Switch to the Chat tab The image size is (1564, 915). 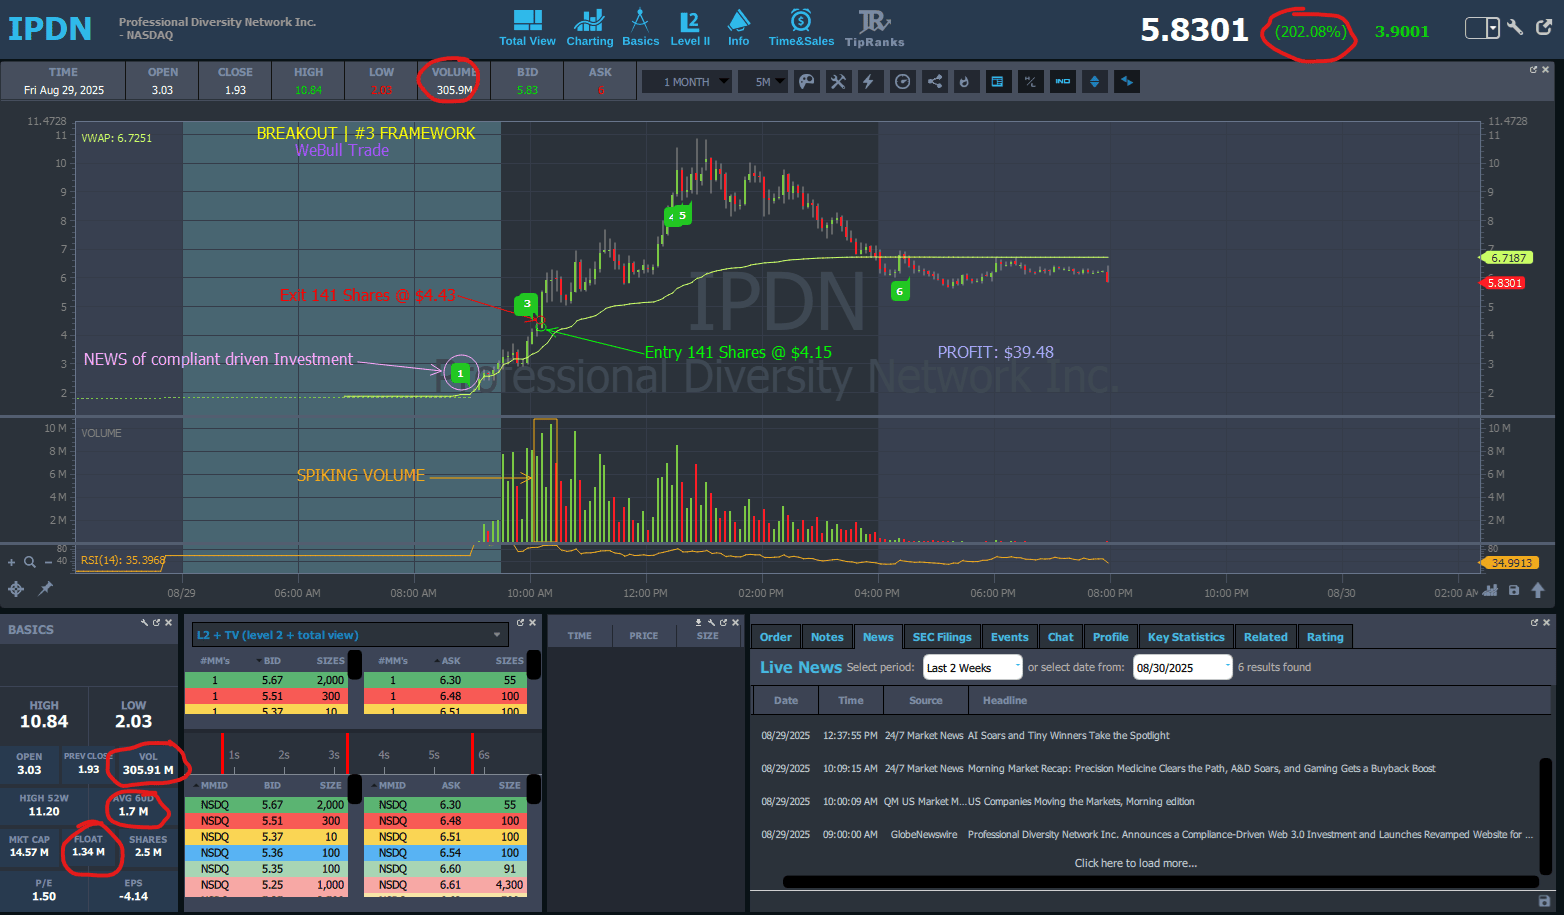(x=1060, y=637)
